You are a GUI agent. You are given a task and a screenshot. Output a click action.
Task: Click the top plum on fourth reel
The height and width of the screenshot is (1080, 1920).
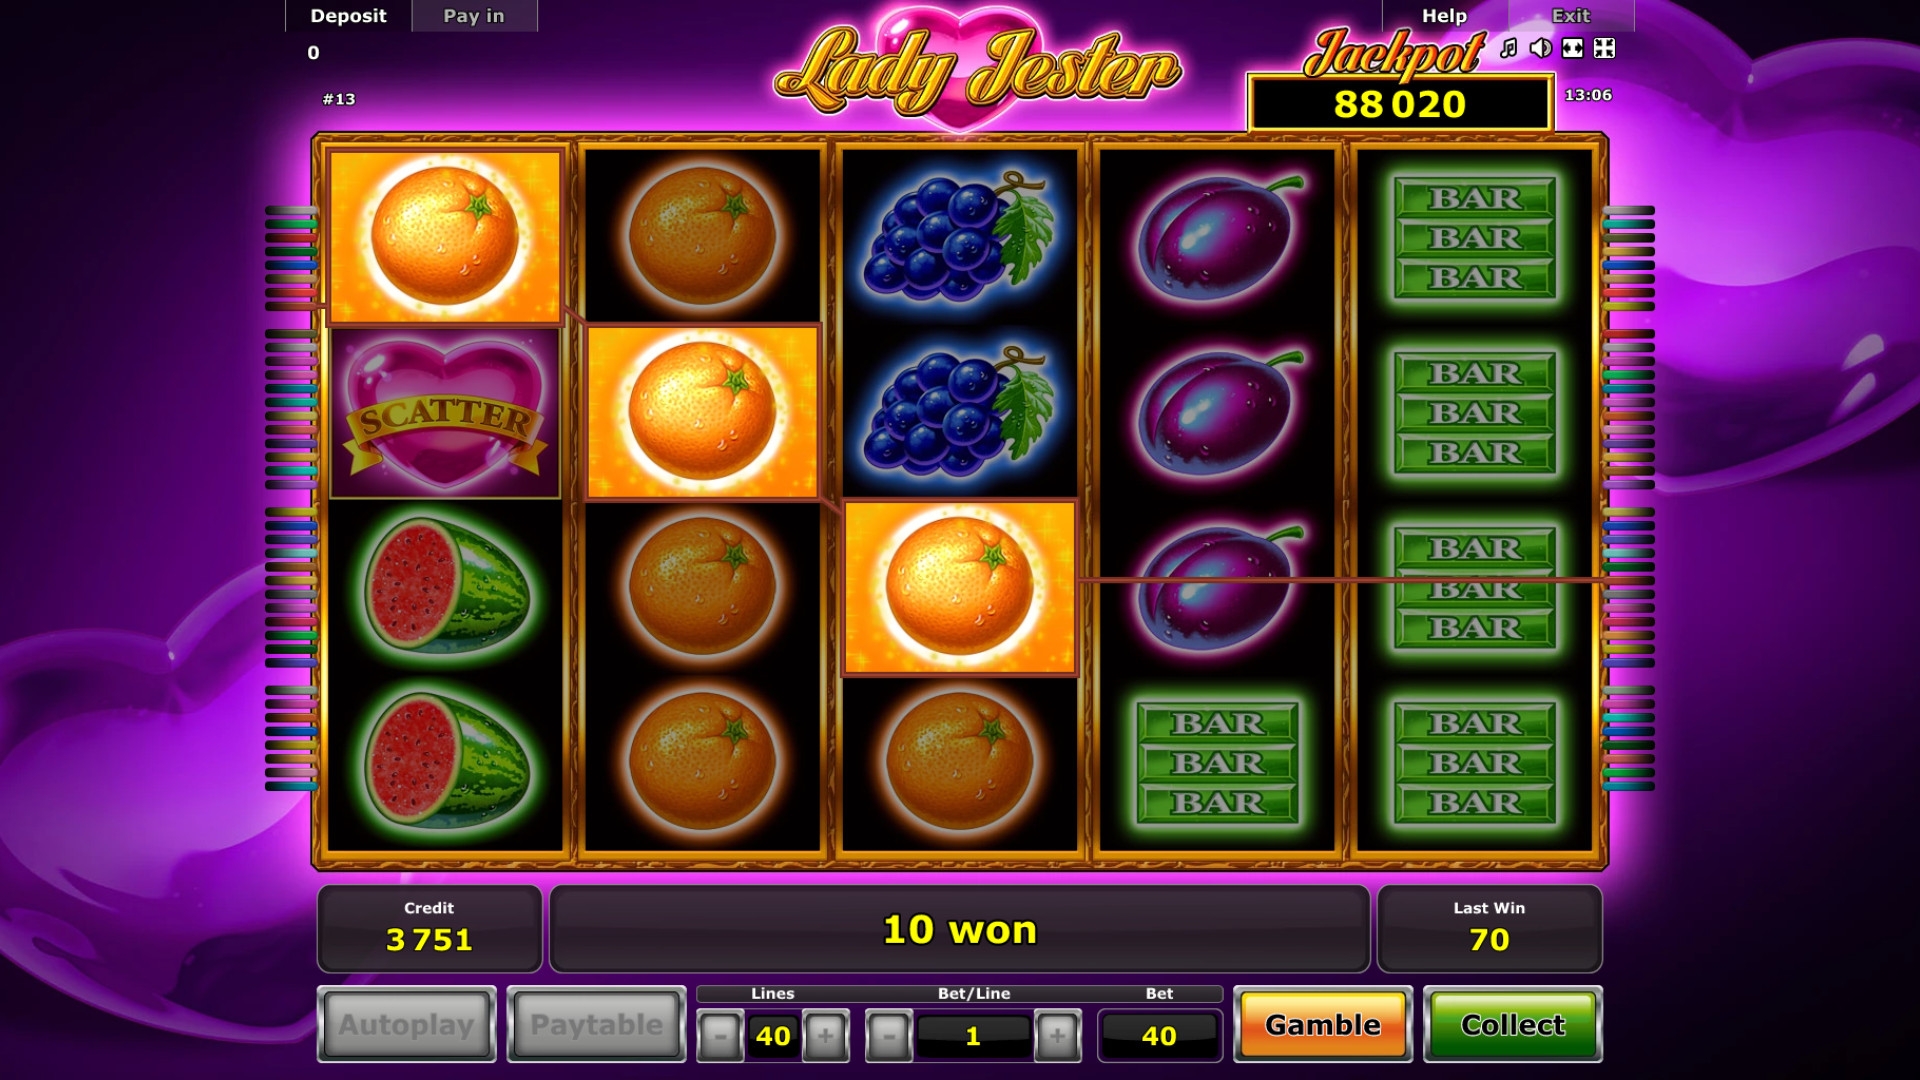(1217, 237)
